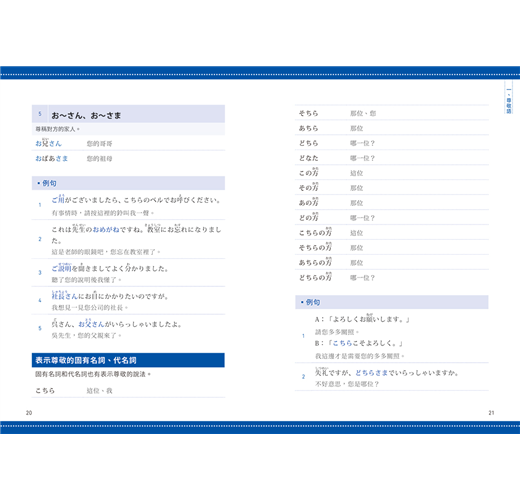Click the そちら table row
This screenshot has width=520, height=500.
[x=392, y=113]
